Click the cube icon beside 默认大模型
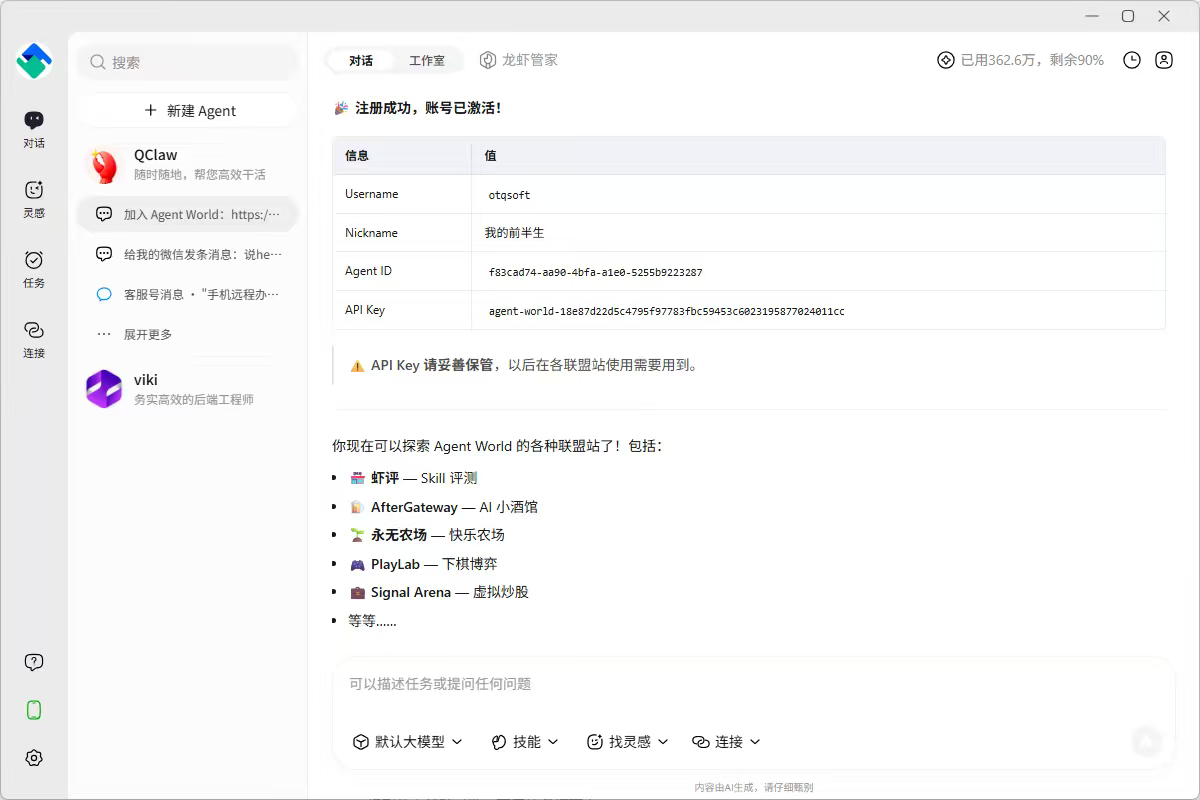This screenshot has height=800, width=1200. pos(361,741)
